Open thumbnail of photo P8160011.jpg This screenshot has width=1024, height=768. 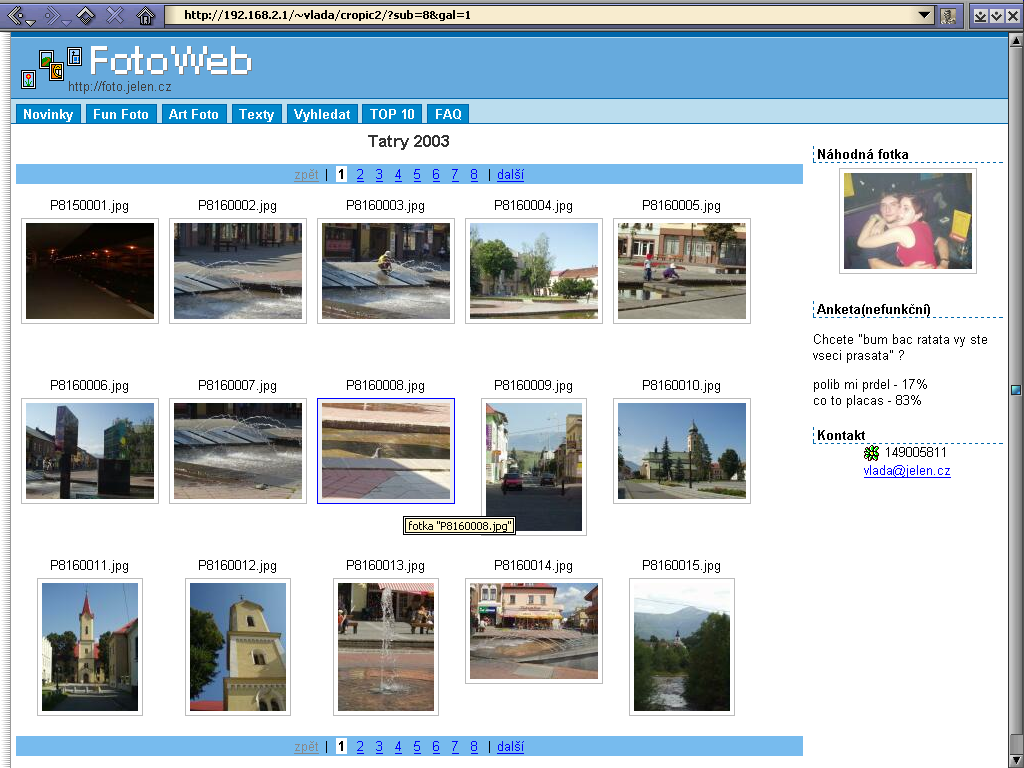coord(90,647)
